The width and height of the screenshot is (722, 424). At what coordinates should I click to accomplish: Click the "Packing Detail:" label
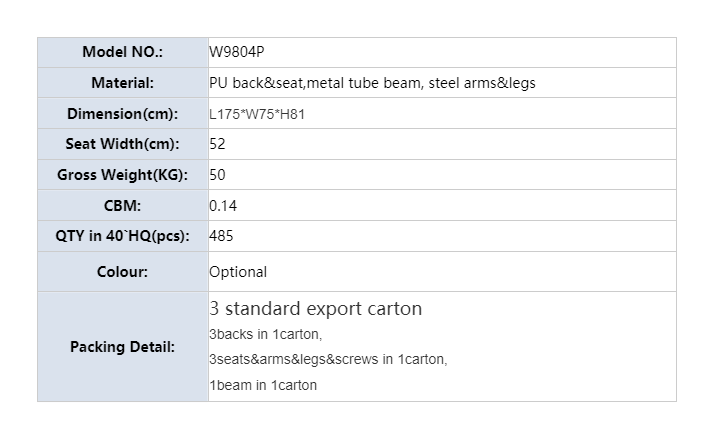pos(122,347)
